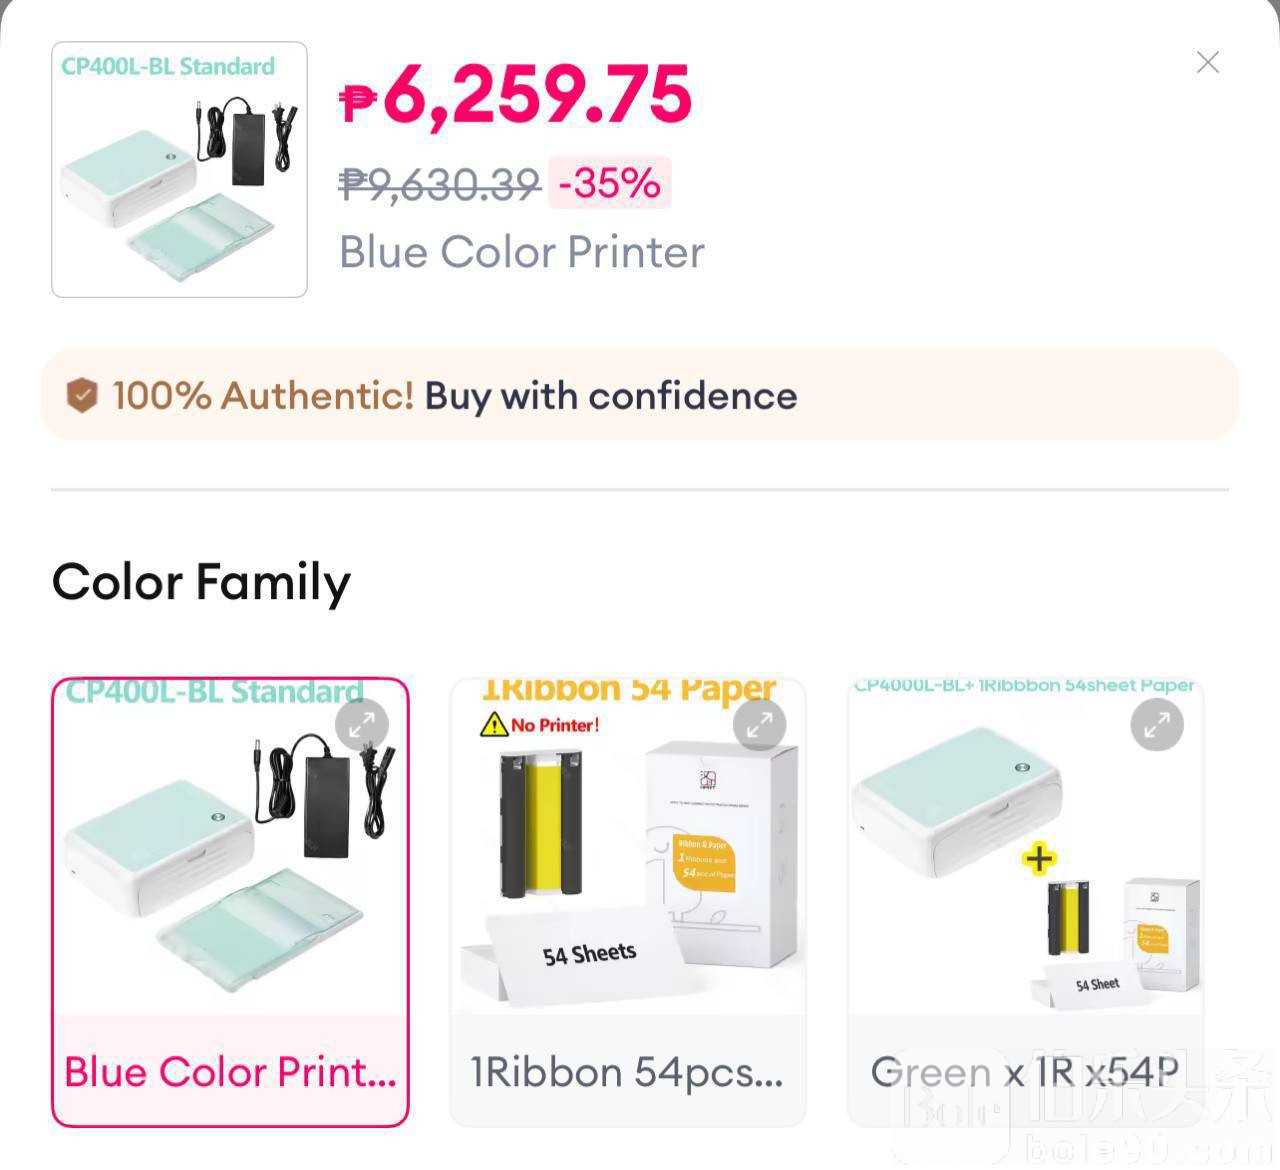This screenshot has height=1170, width=1280.
Task: Click the crossed-out ₱9,630.39 price
Action: [440, 183]
